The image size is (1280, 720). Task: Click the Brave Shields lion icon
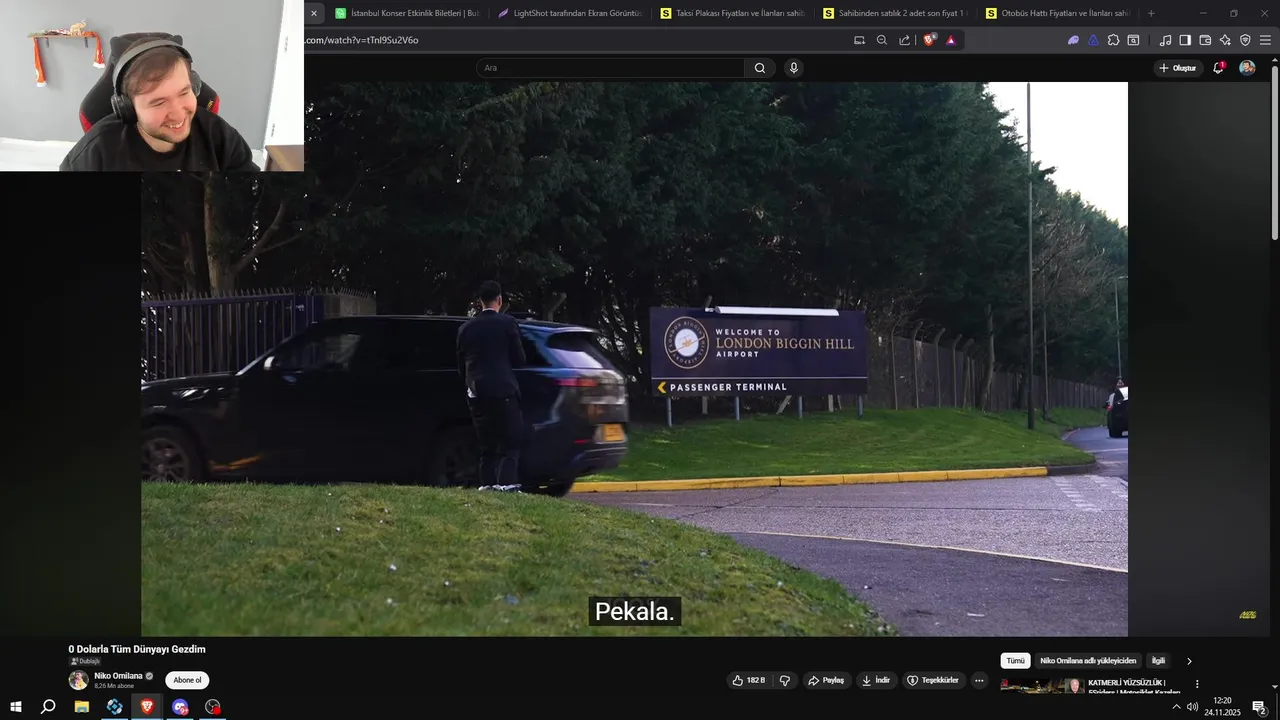pos(929,40)
